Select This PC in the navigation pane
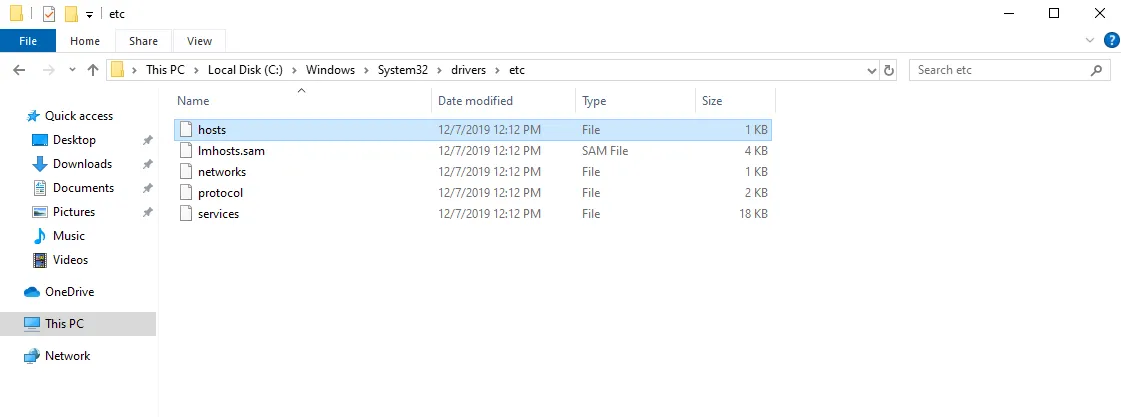 coord(78,323)
